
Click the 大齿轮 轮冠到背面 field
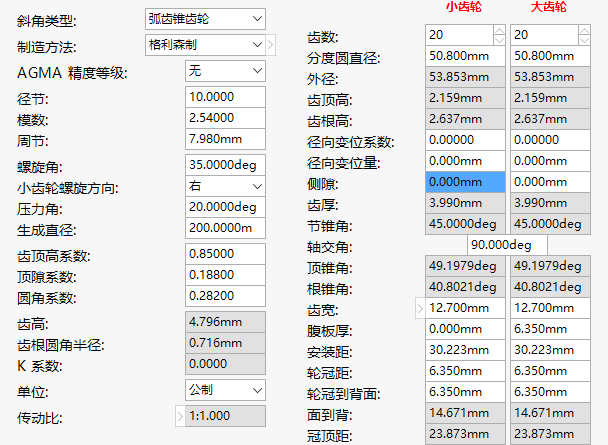pos(551,392)
